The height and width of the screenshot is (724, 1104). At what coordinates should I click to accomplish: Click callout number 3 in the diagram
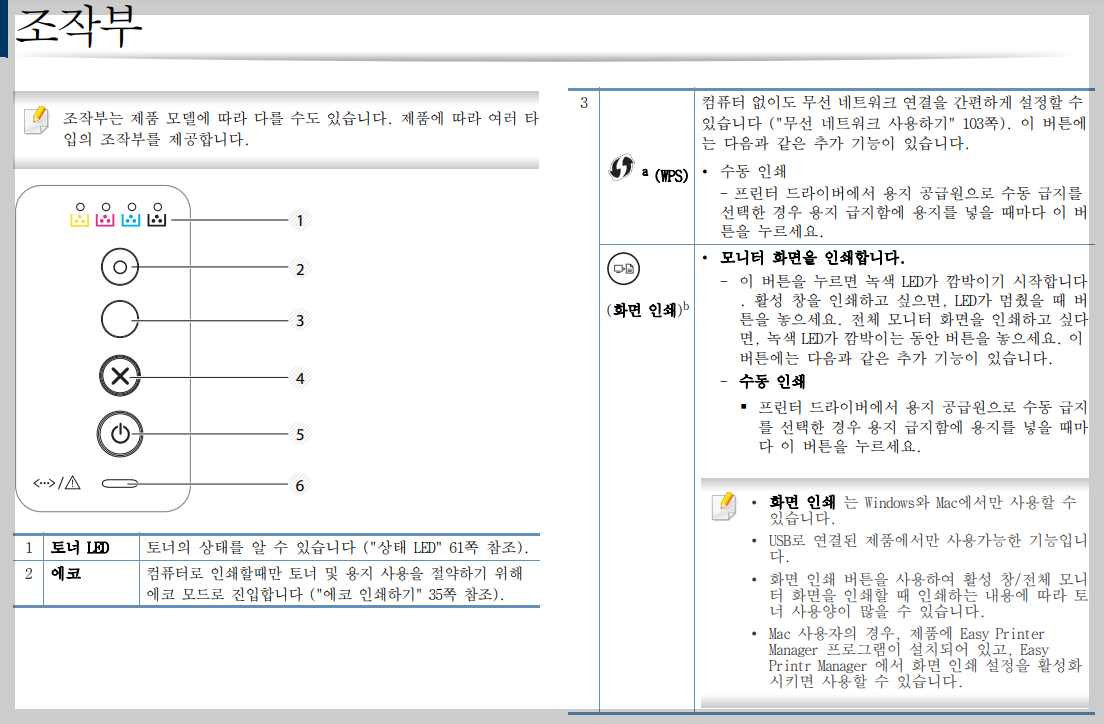pyautogui.click(x=300, y=320)
